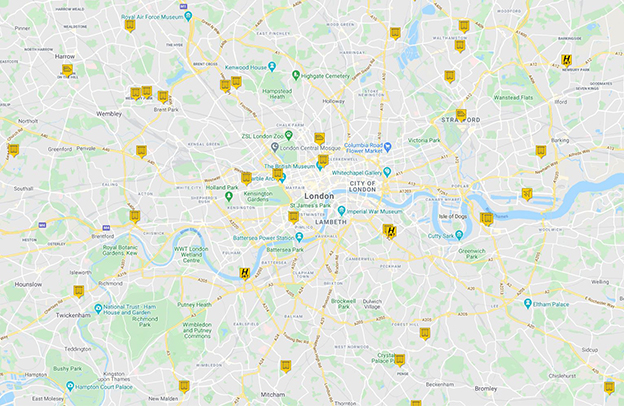Open the yellow marker near Forest Hill

[425, 334]
